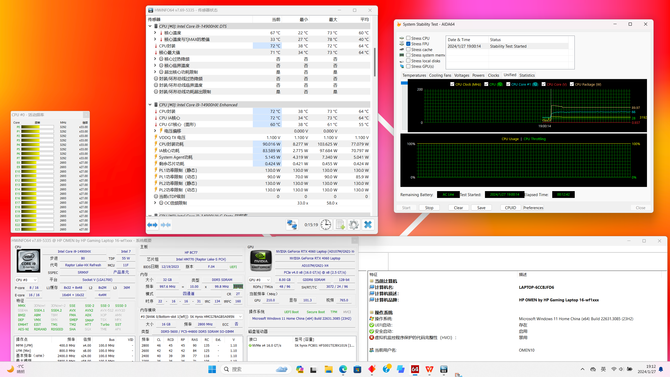670x377 pixels.
Task: Open Task View from the taskbar
Action: coord(313,369)
